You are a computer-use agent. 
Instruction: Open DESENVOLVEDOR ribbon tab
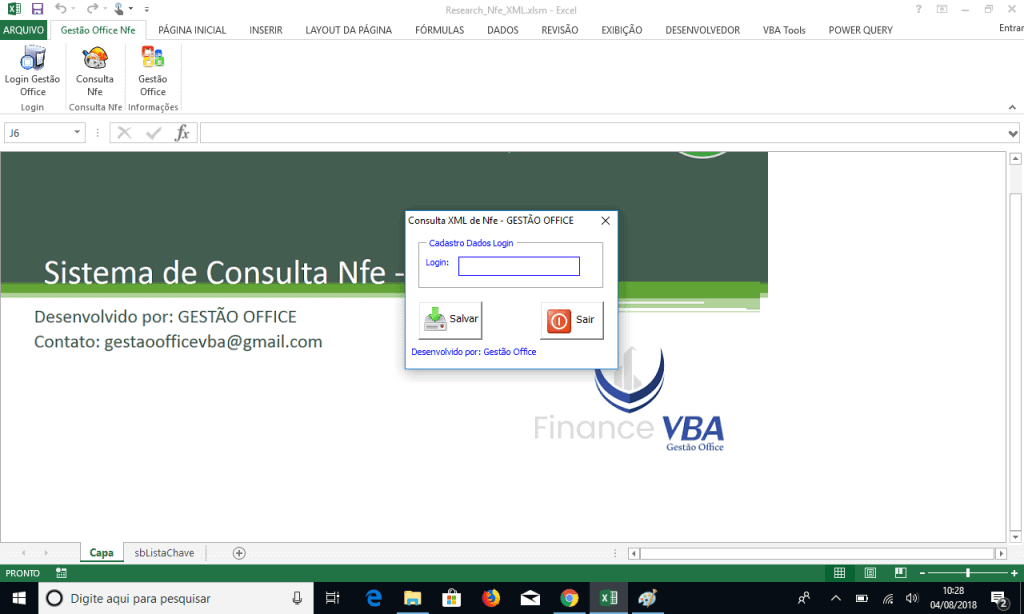pos(703,30)
